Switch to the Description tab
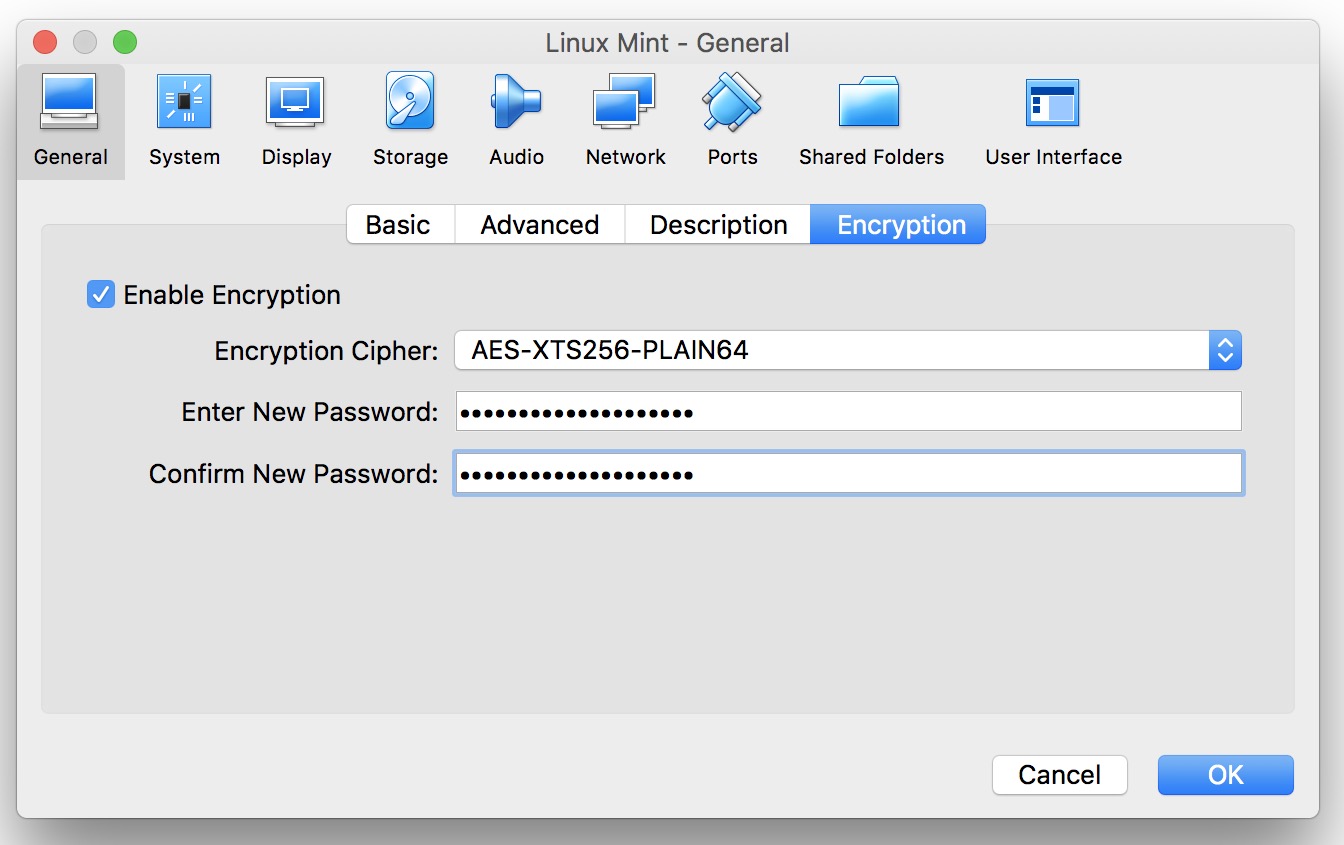 [x=718, y=225]
